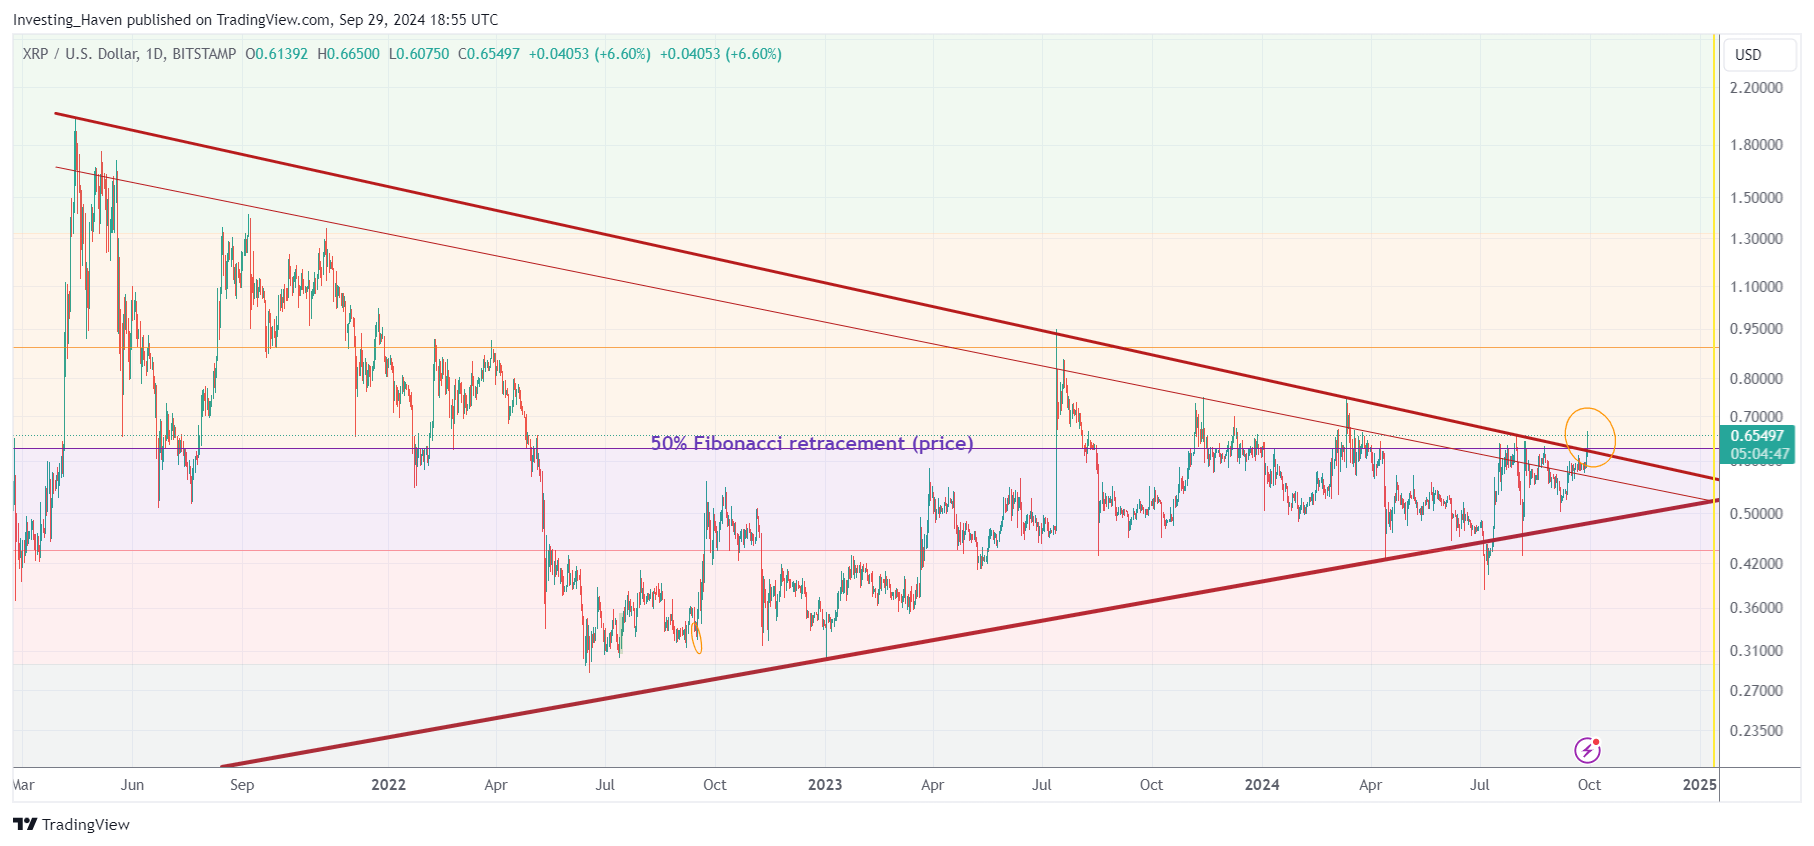Click the 2024 year label on time axis
The height and width of the screenshot is (846, 1814).
1262,785
